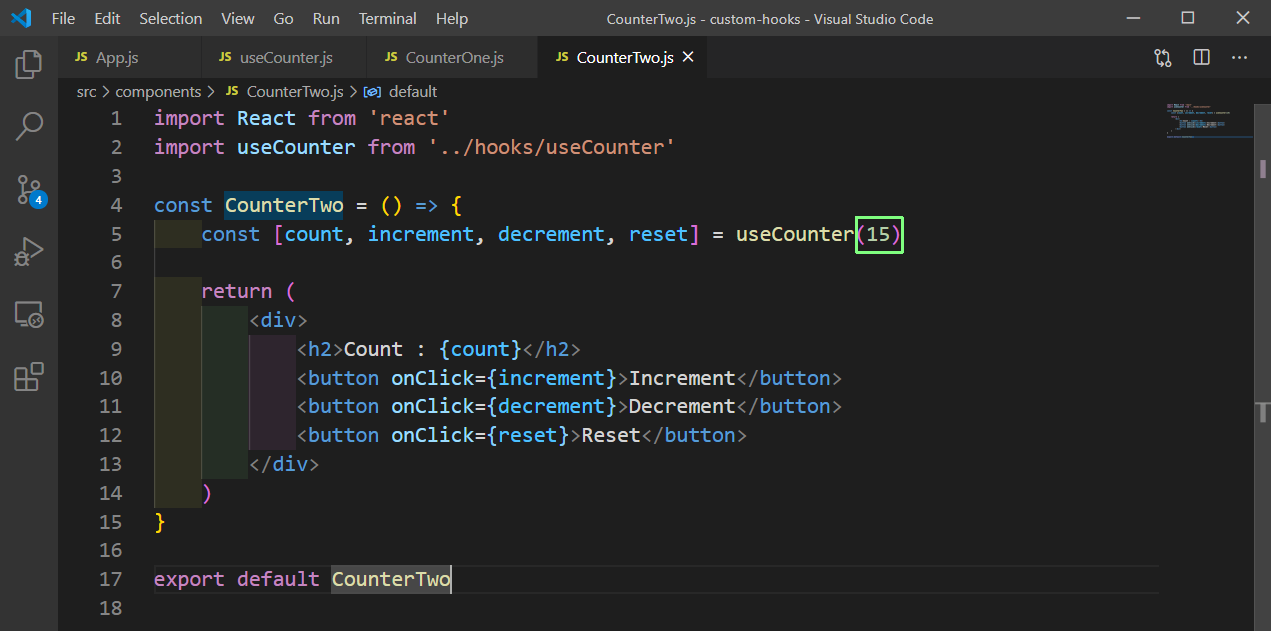The width and height of the screenshot is (1271, 631).
Task: Click 'import React' on line 1
Action: tap(225, 118)
